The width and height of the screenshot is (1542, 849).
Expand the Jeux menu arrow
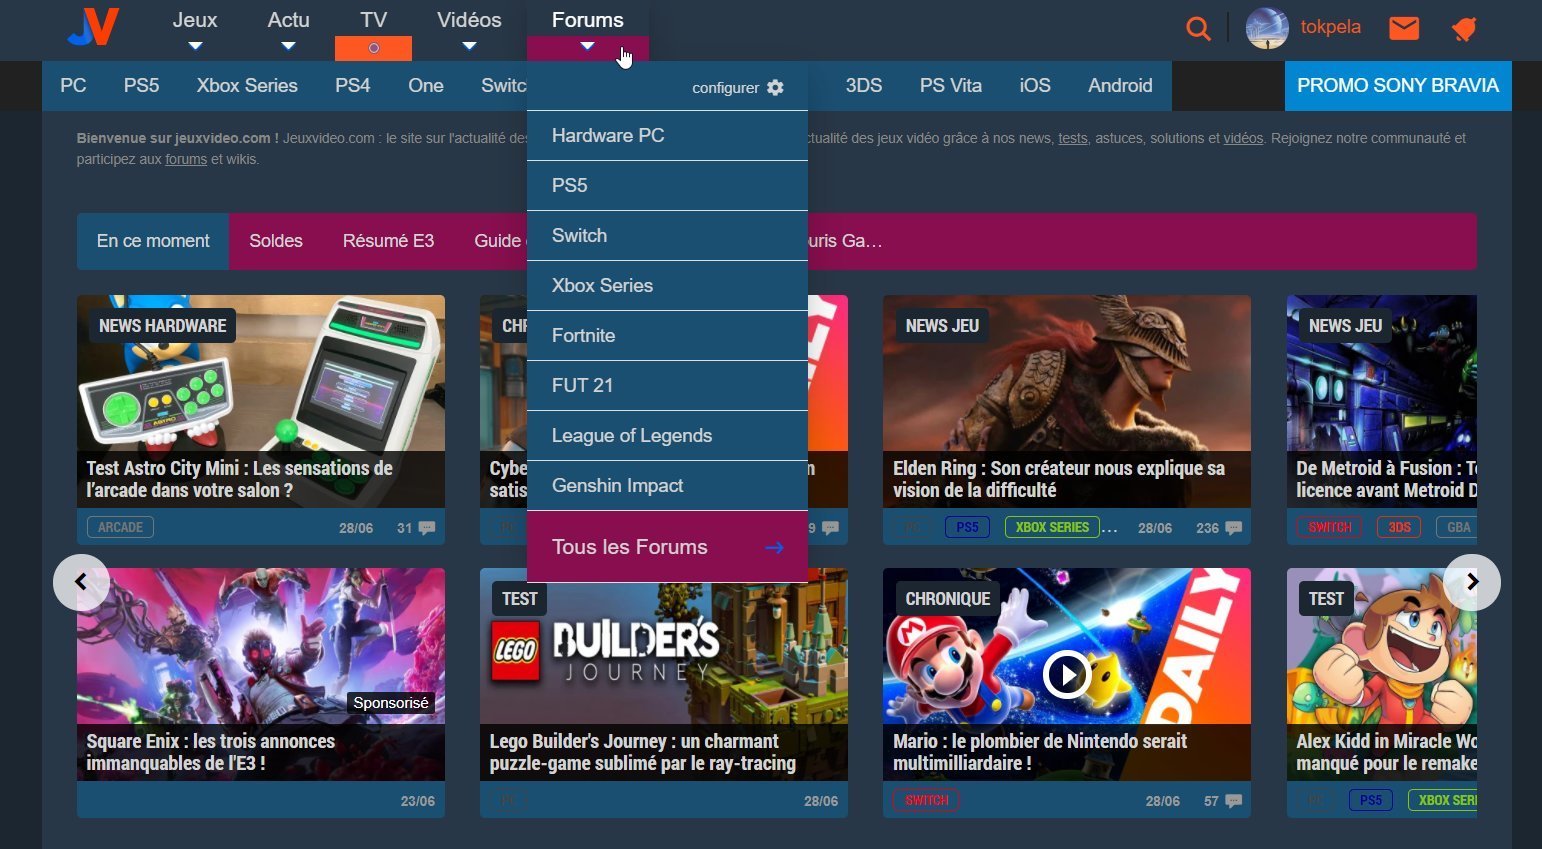195,46
